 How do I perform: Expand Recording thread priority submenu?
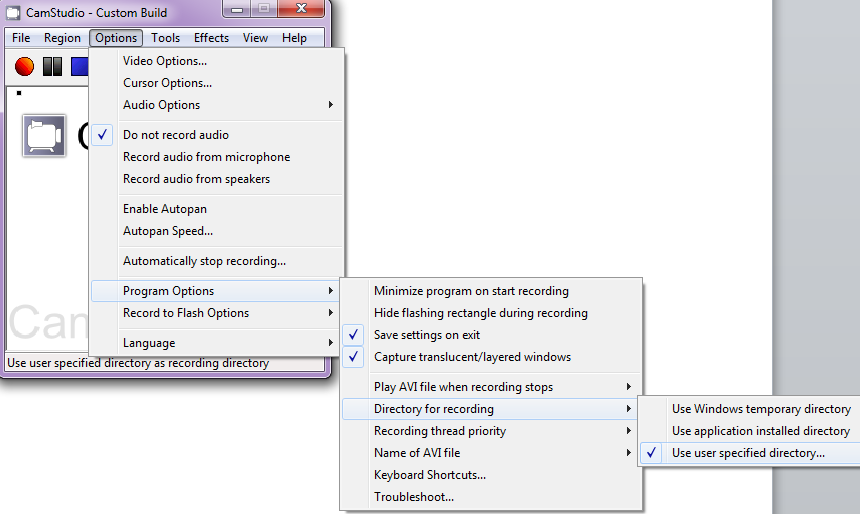pos(491,431)
